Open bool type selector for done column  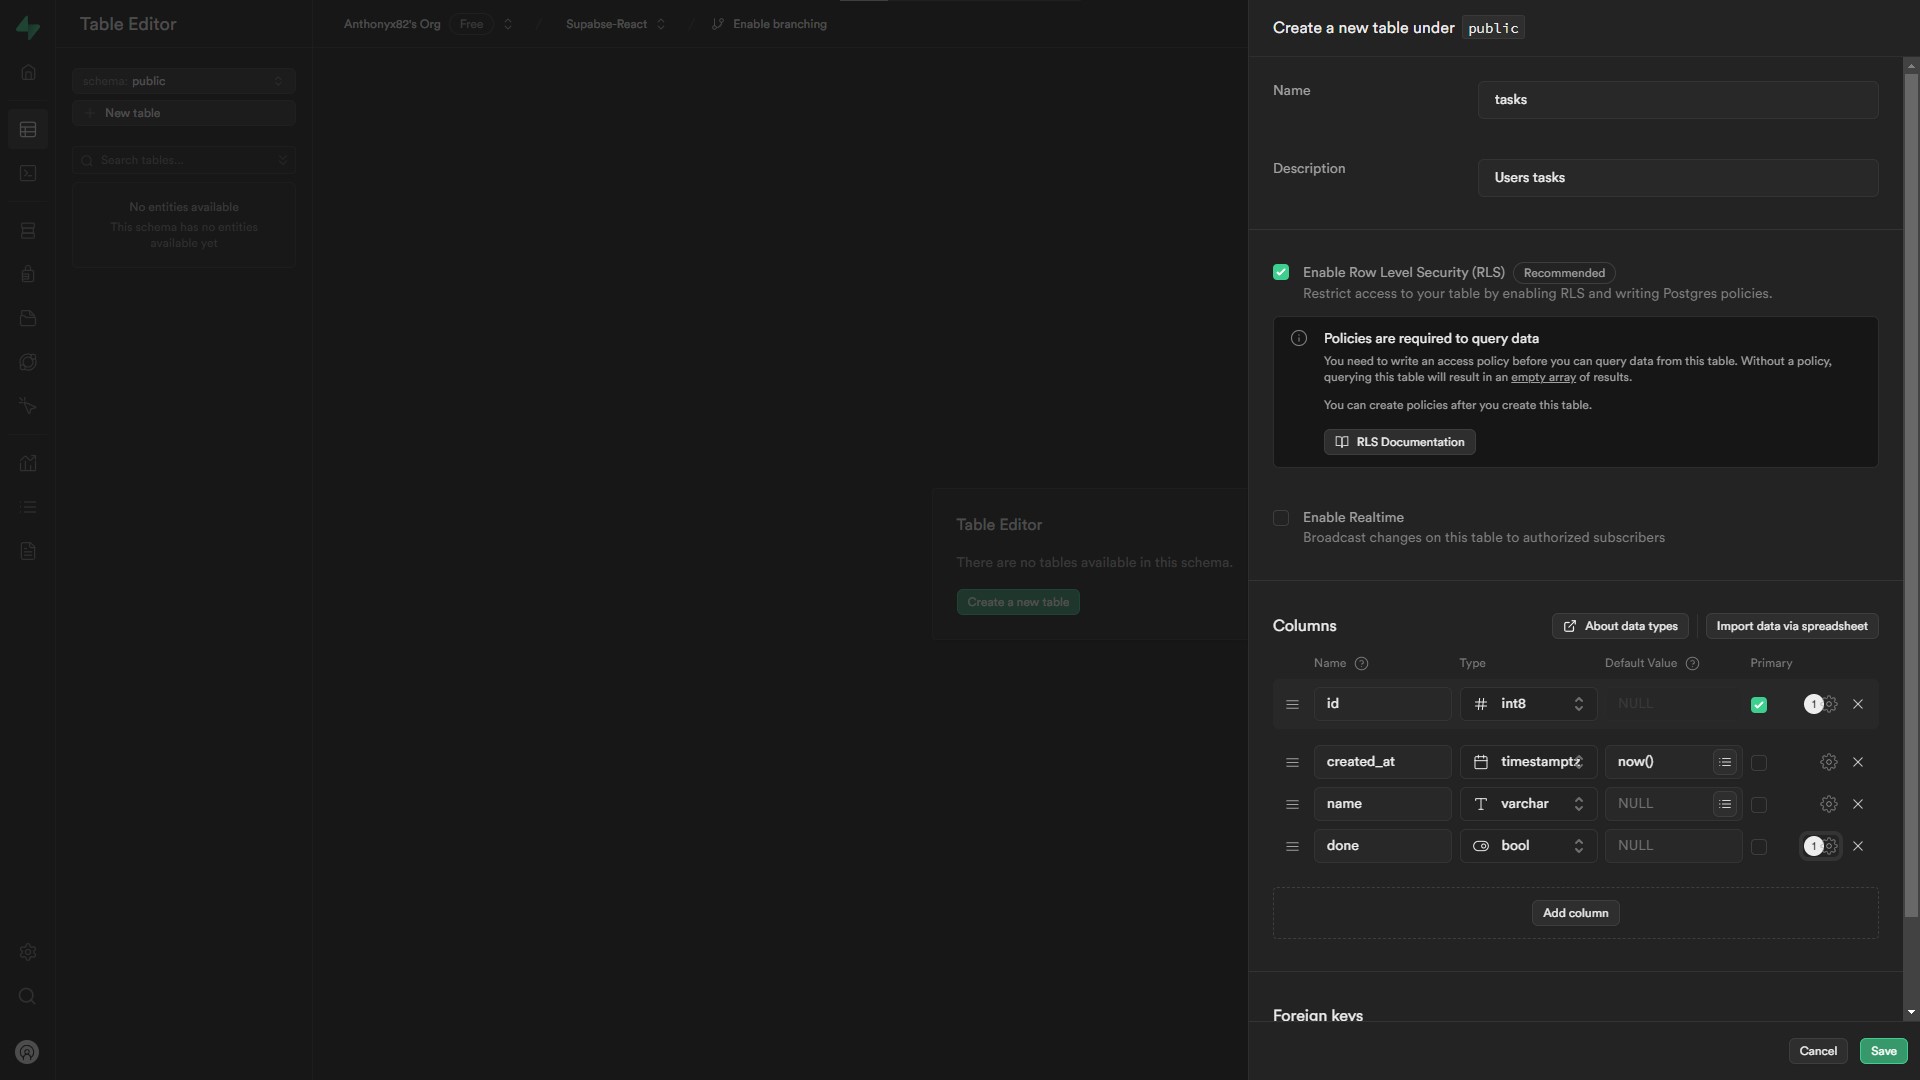1528,846
